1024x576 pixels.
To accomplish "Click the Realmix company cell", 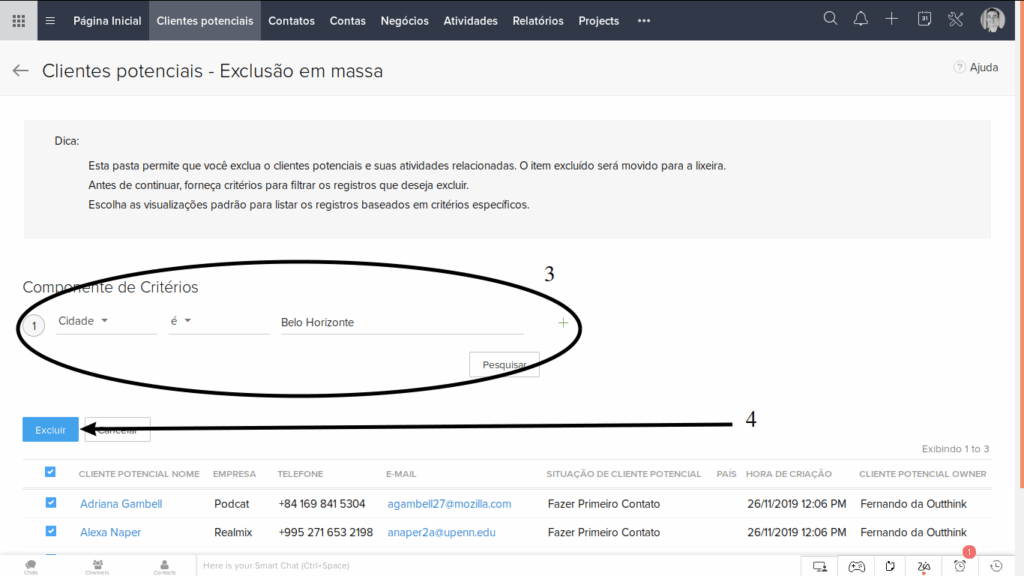I will [233, 532].
